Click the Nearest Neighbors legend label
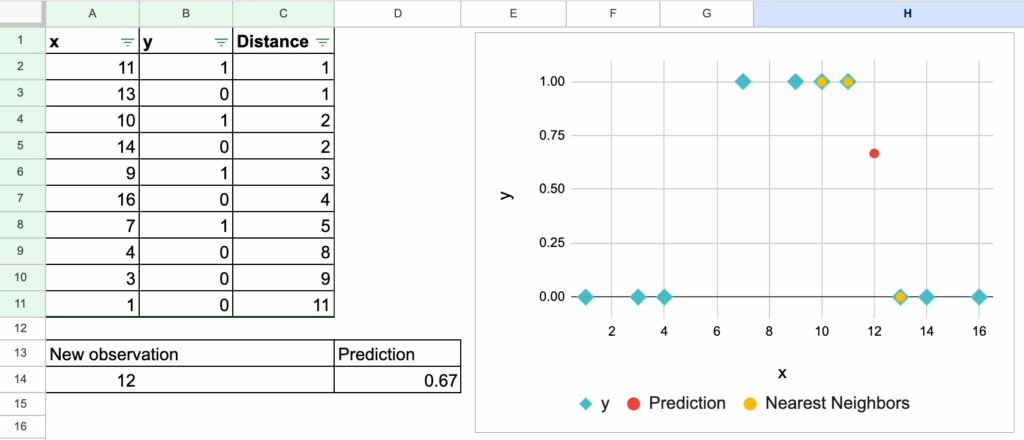The width and height of the screenshot is (1024, 440). click(x=836, y=404)
